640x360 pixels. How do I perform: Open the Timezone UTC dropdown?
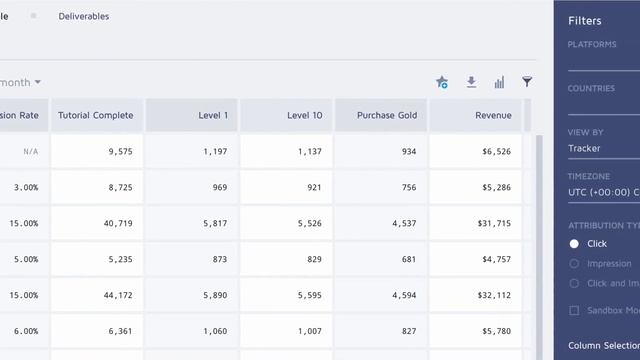tap(604, 193)
